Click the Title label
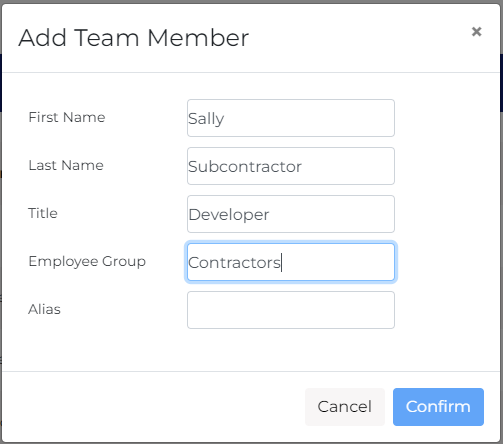This screenshot has width=503, height=444. [43, 213]
